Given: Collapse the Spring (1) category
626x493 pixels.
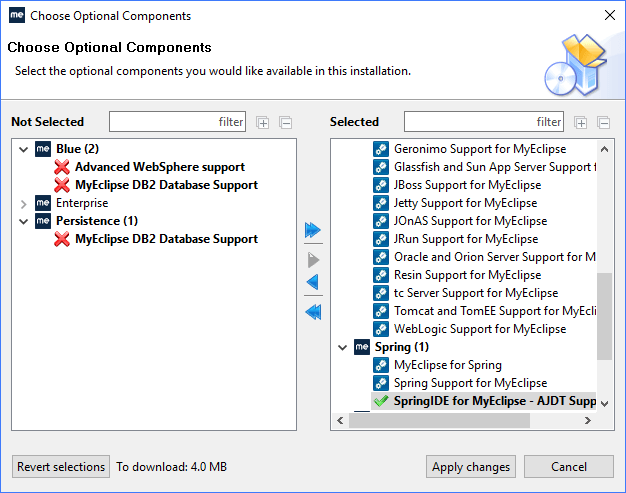Looking at the screenshot, I should tap(343, 347).
